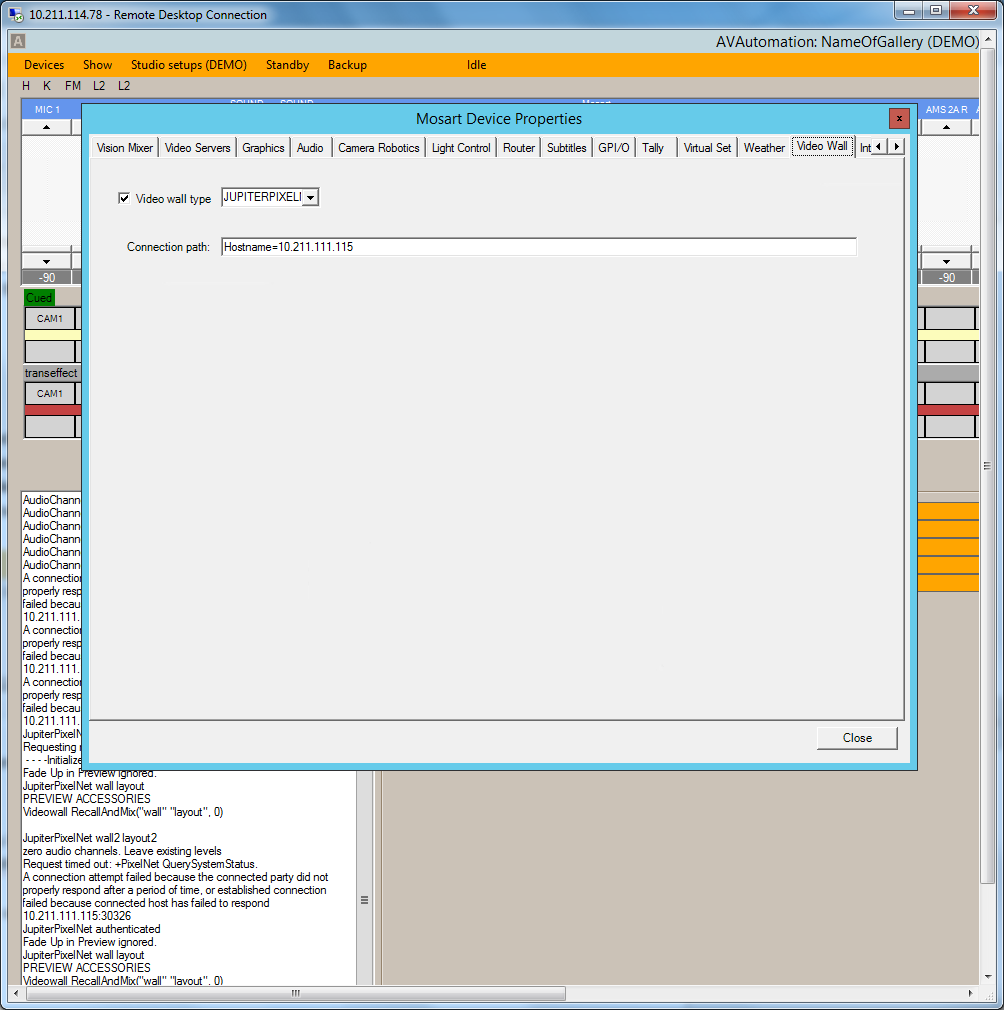This screenshot has height=1010, width=1004.
Task: Click MIC 1 fader up arrow
Action: pyautogui.click(x=47, y=128)
